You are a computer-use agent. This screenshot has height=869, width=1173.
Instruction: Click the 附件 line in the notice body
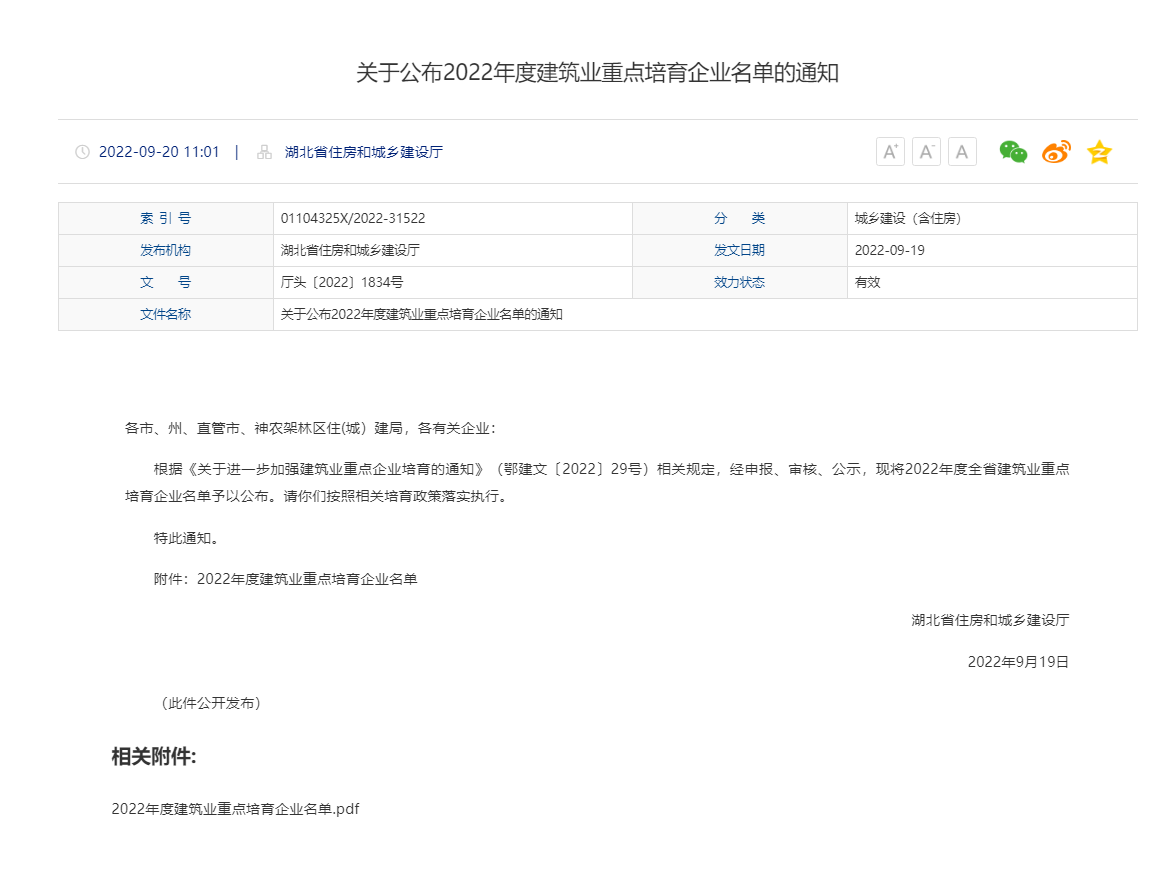point(285,579)
